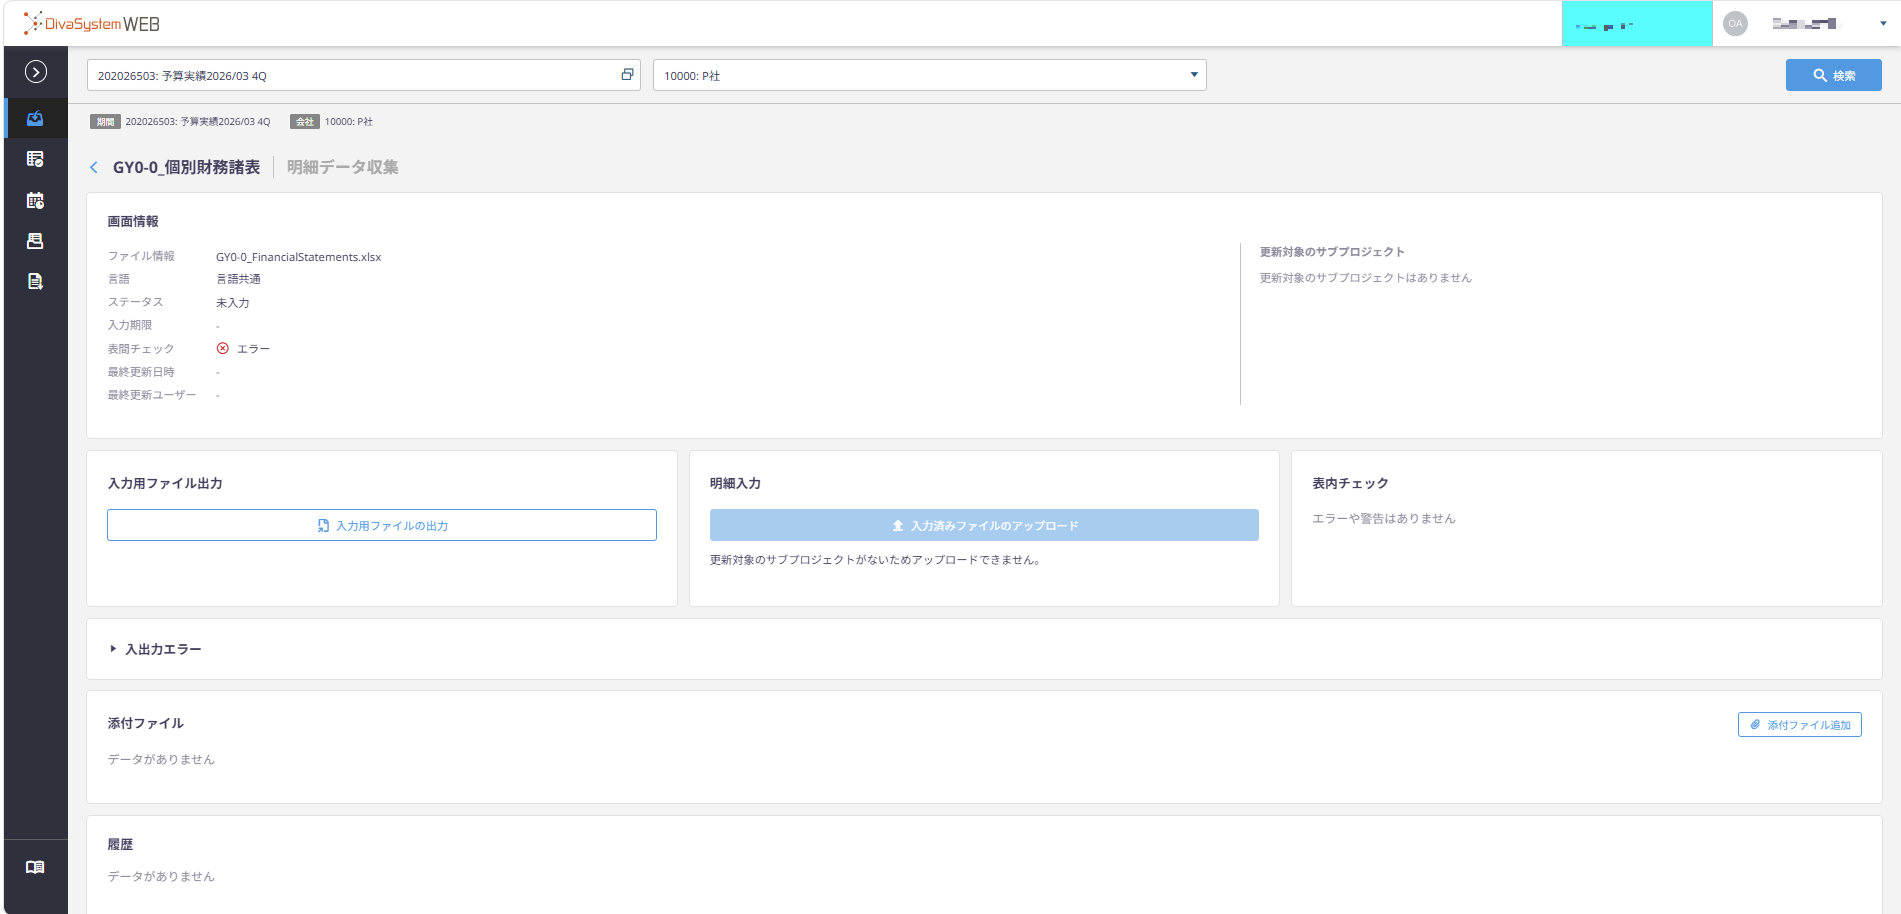Click 入力済みファイルのアップロード button
1901x914 pixels.
pos(984,525)
